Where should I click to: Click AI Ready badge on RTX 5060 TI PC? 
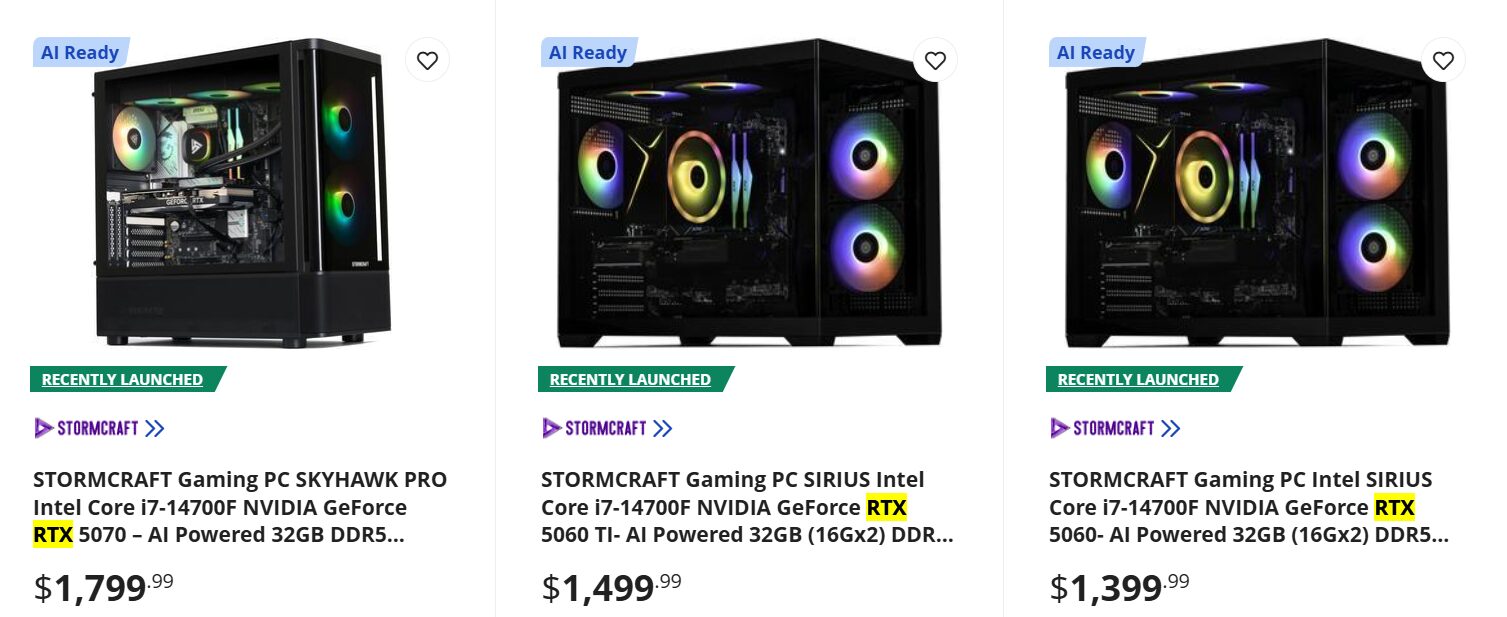pyautogui.click(x=588, y=53)
